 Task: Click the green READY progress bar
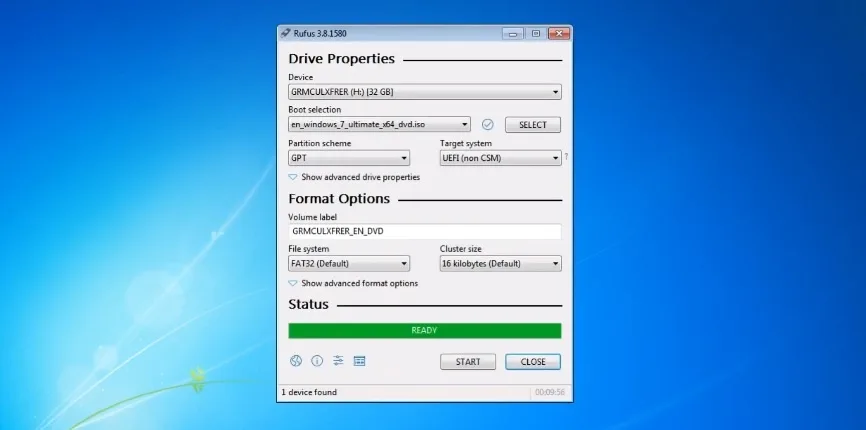pyautogui.click(x=425, y=331)
